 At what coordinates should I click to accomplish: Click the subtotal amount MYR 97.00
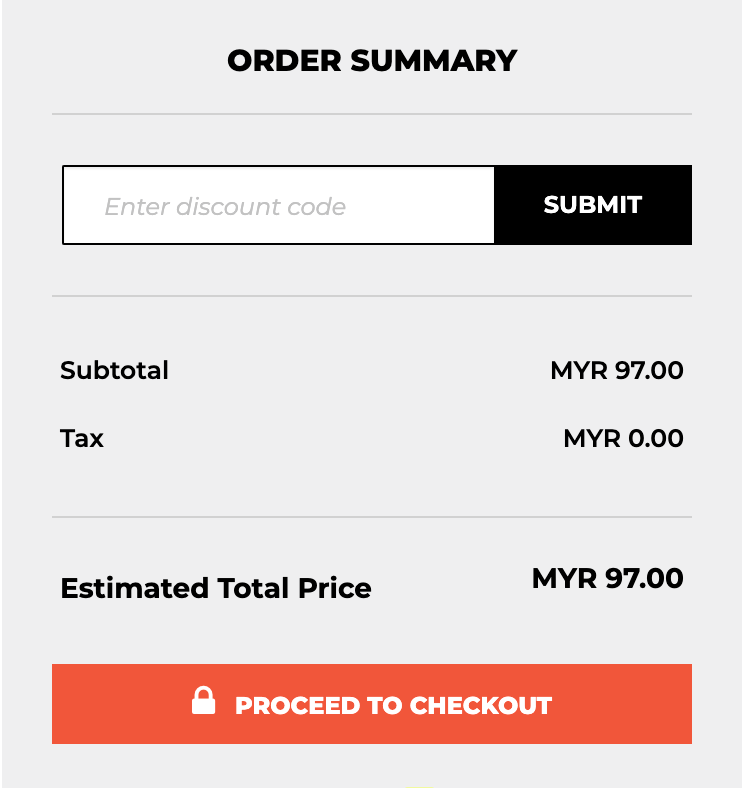click(617, 370)
